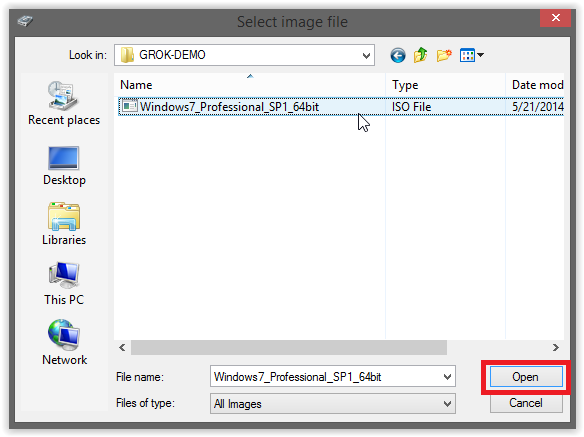
Task: Select the Windows7_Professional_SP1_64bit ISO file icon
Action: [x=130, y=107]
